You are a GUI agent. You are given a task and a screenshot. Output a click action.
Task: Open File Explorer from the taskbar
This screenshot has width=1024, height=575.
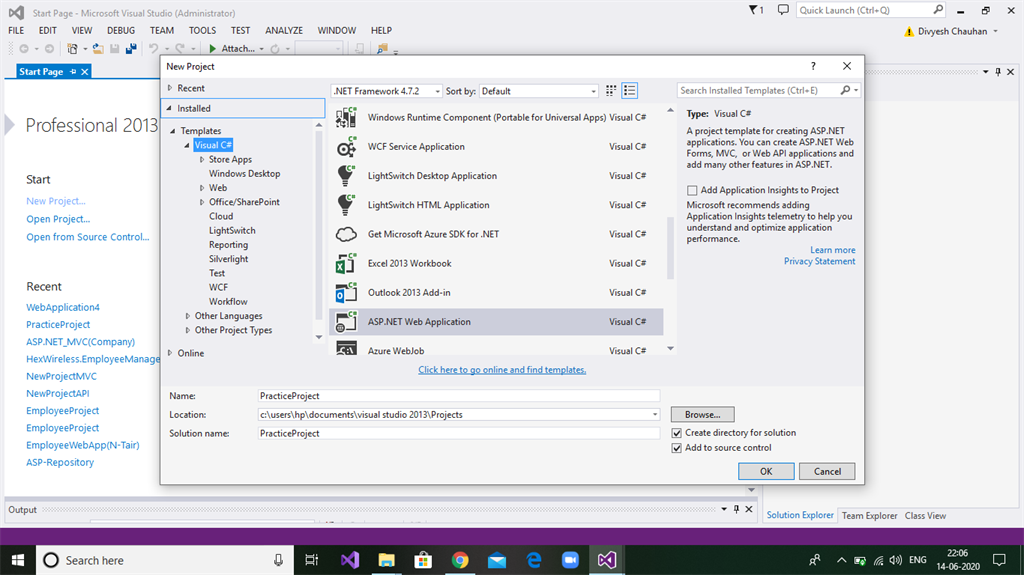coord(387,560)
